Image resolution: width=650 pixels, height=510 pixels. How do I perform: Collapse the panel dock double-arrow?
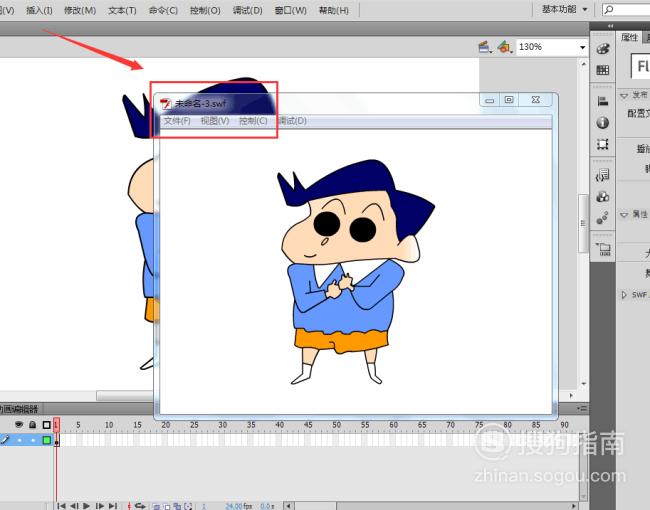click(611, 26)
